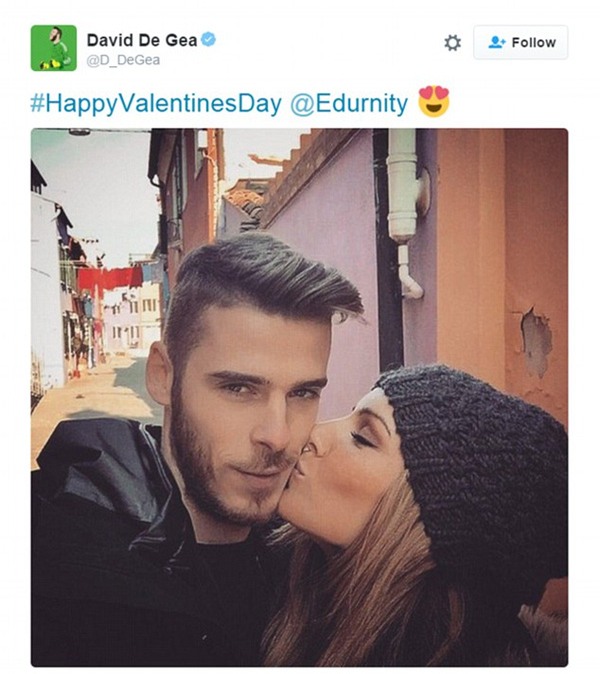Visit the @D_DeGea handle link
The width and height of the screenshot is (600, 674).
click(123, 60)
